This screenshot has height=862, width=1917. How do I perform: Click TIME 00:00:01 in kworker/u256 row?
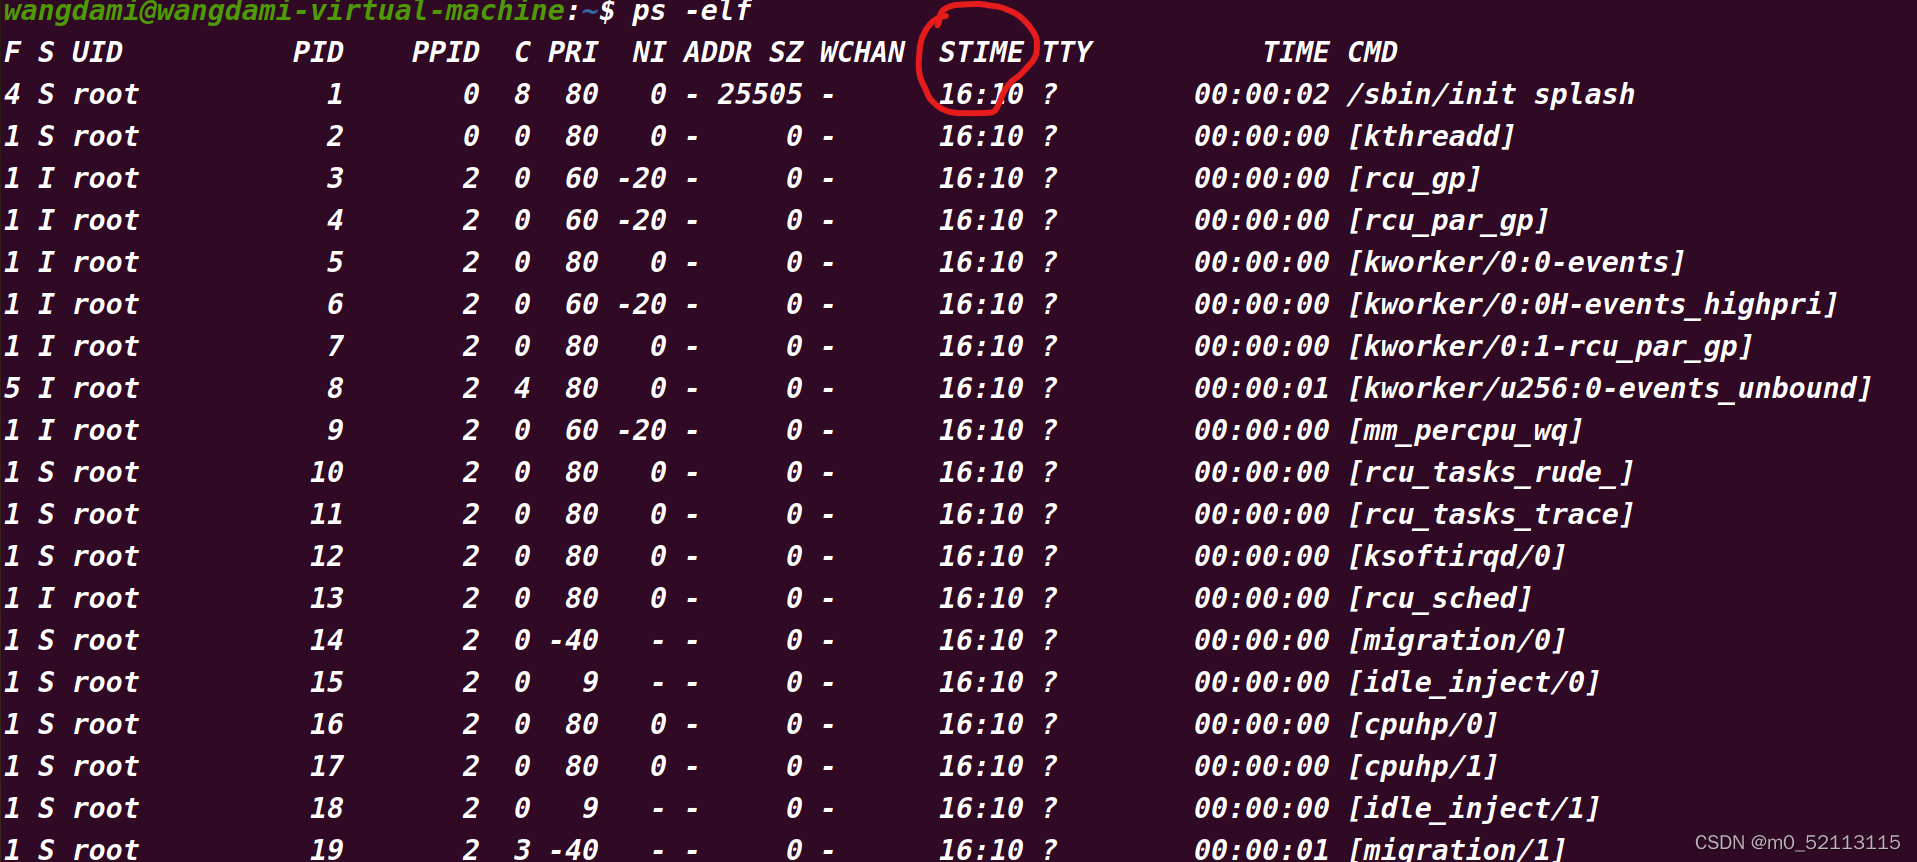1262,388
